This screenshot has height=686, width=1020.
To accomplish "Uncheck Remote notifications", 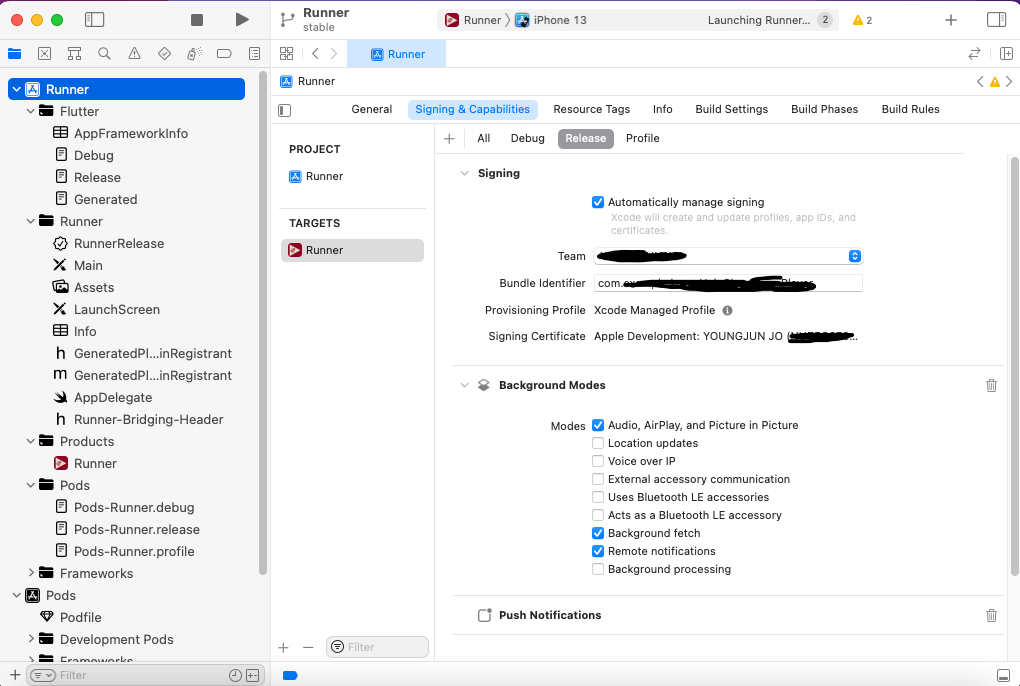I will click(598, 551).
